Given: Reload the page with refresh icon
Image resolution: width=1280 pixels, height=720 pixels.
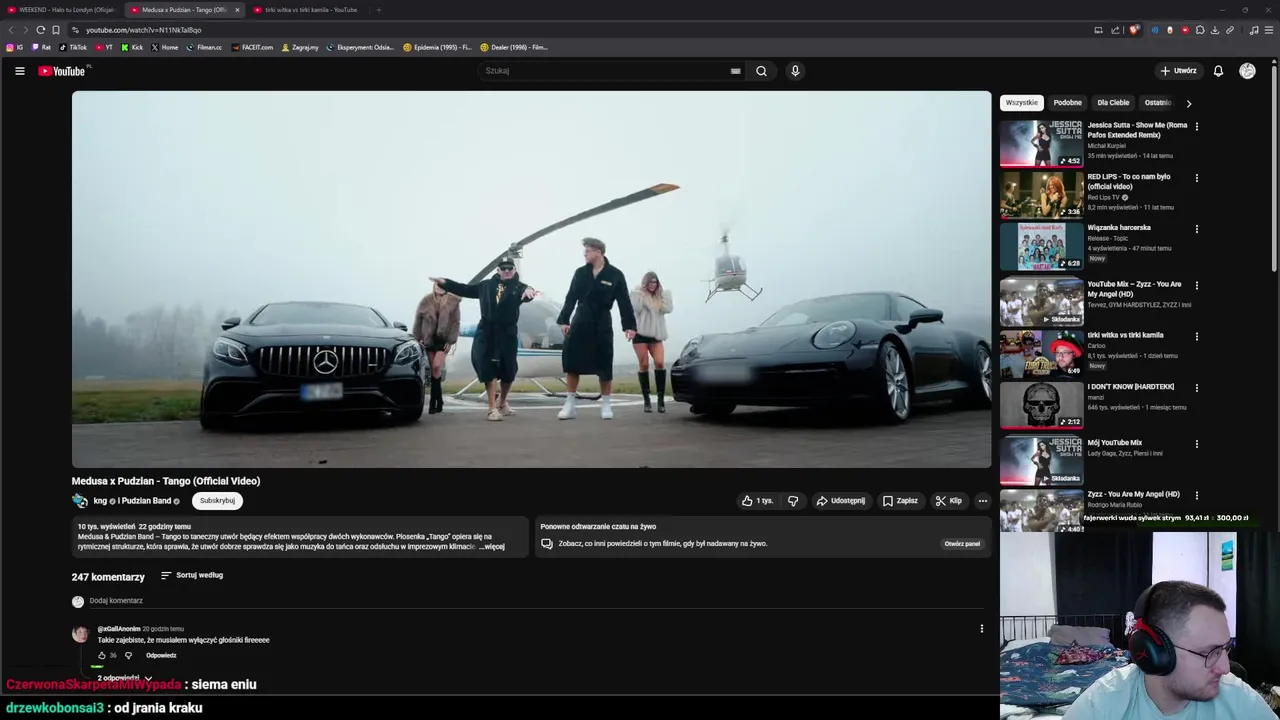Looking at the screenshot, I should coord(40,30).
